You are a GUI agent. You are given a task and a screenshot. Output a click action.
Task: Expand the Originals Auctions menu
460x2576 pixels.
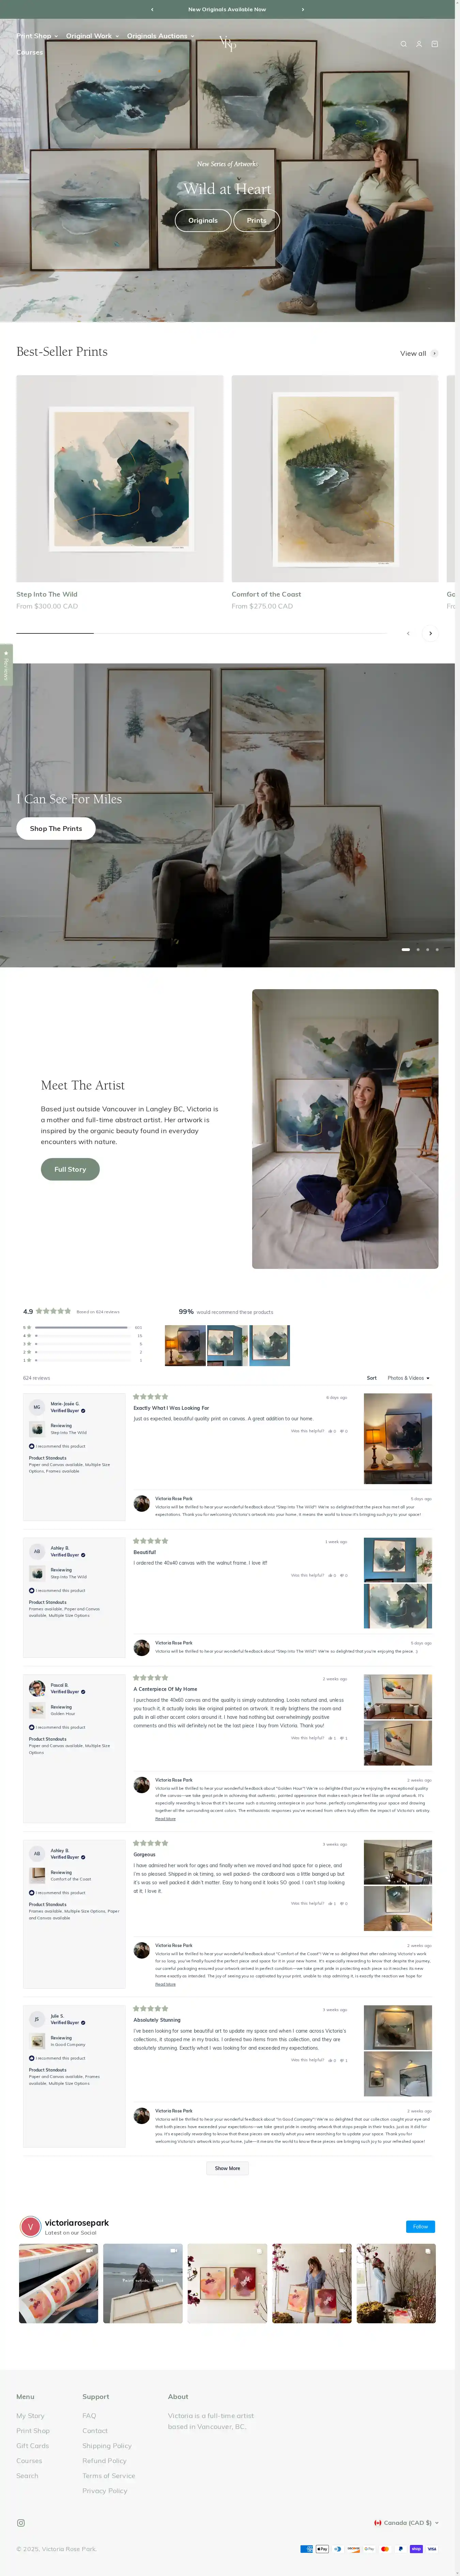pos(161,36)
